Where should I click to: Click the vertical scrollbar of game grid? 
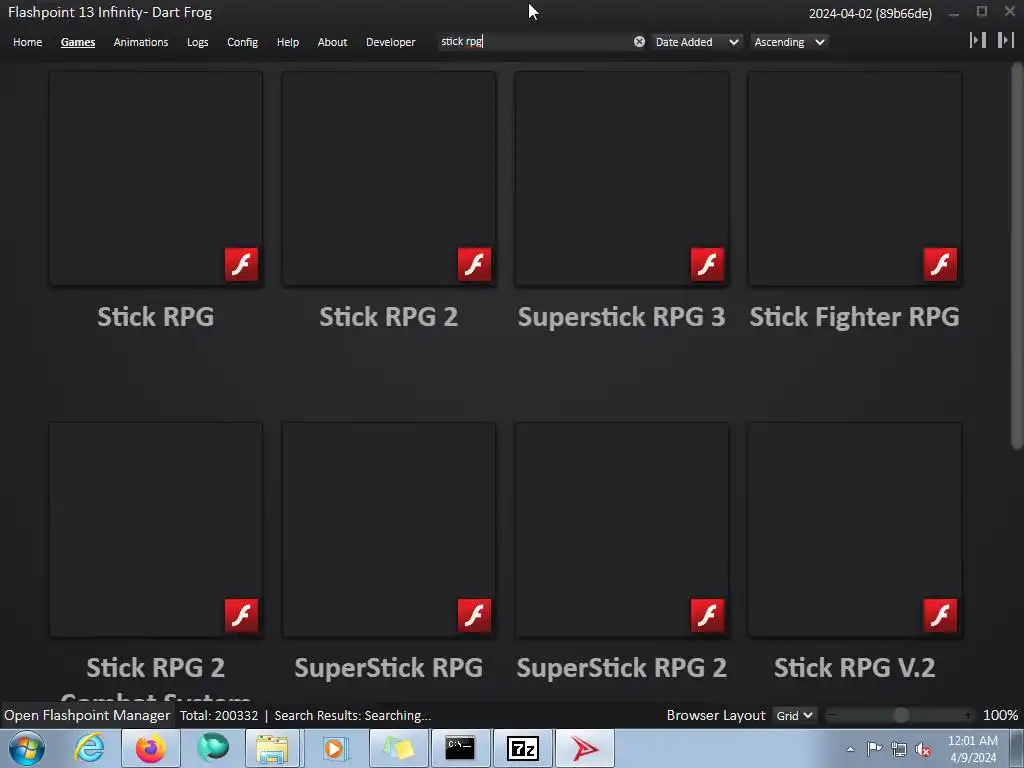(x=1017, y=255)
